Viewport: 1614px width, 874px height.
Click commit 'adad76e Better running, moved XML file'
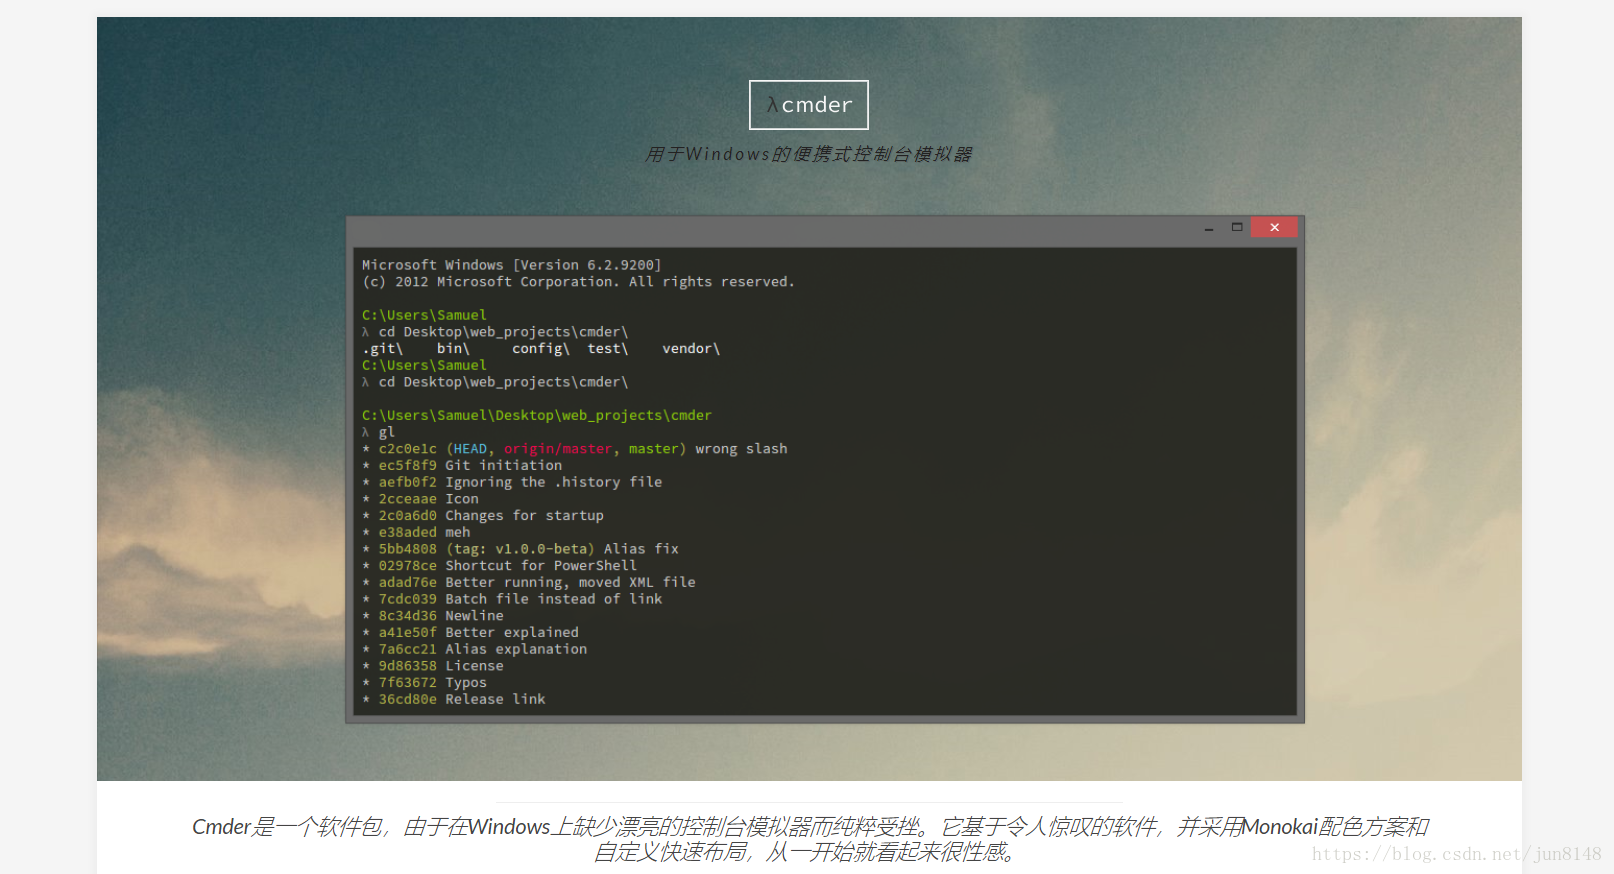[x=529, y=582]
